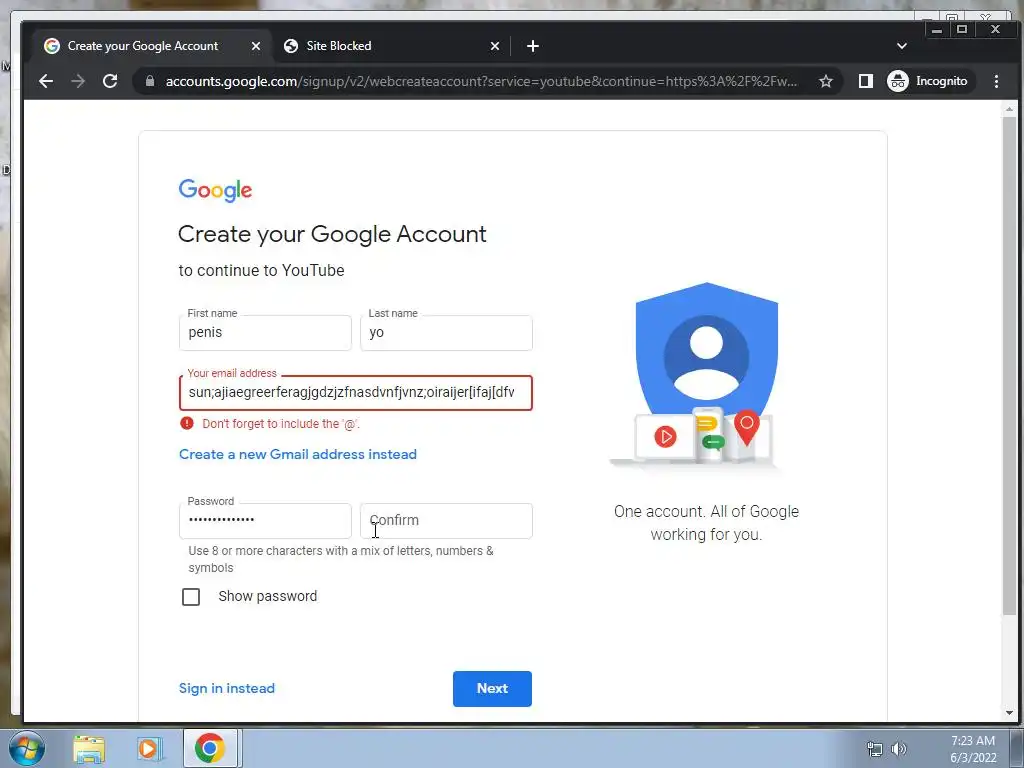Bookmark this page with the star icon
1024x768 pixels.
826,81
